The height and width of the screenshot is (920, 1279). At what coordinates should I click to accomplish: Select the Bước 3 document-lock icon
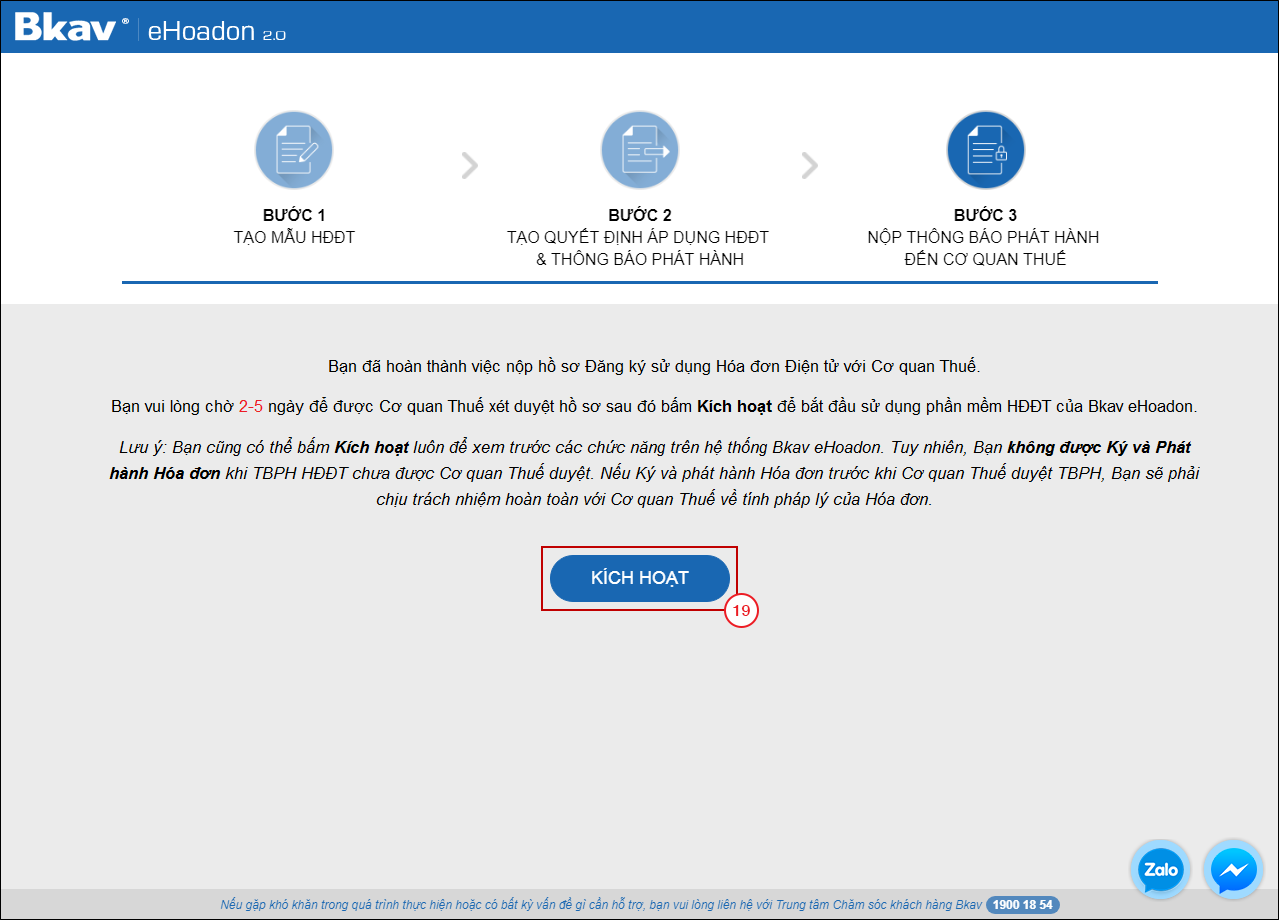point(985,151)
